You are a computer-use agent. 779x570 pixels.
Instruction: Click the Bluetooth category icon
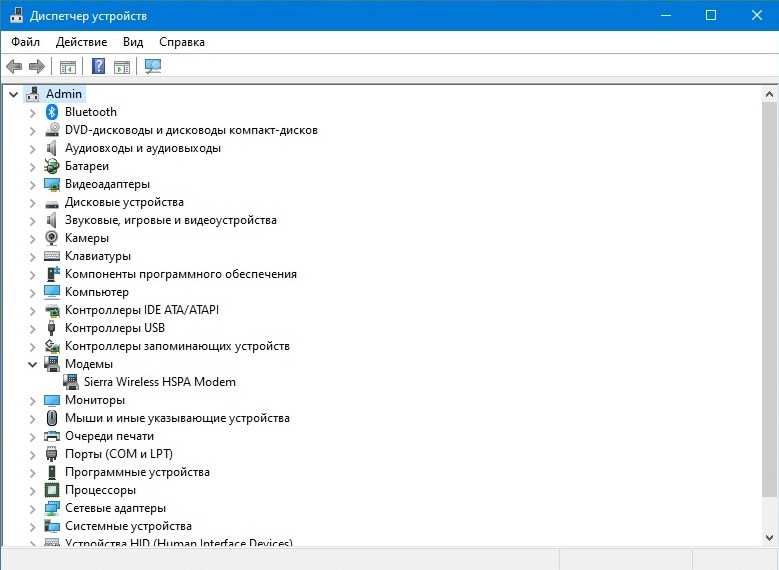coord(52,112)
